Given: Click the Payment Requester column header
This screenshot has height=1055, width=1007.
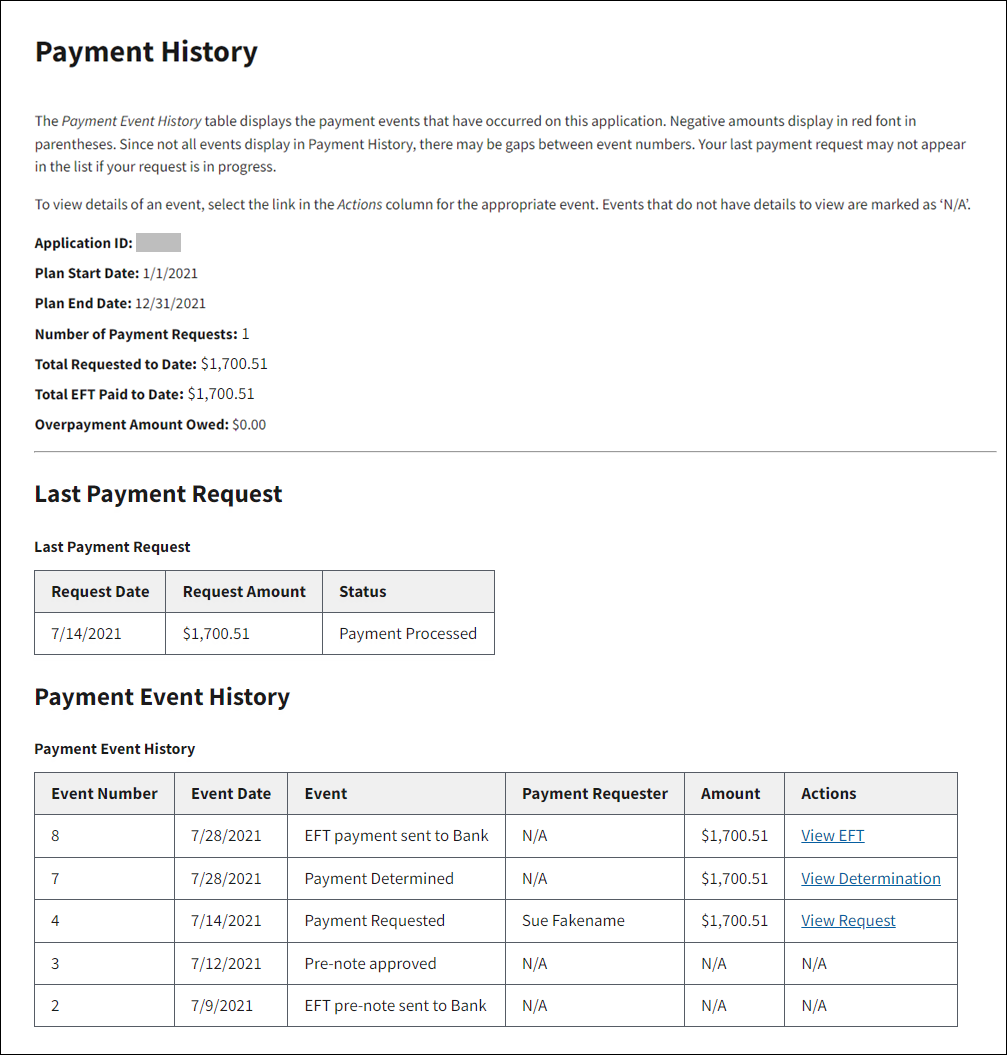Looking at the screenshot, I should pyautogui.click(x=594, y=794).
